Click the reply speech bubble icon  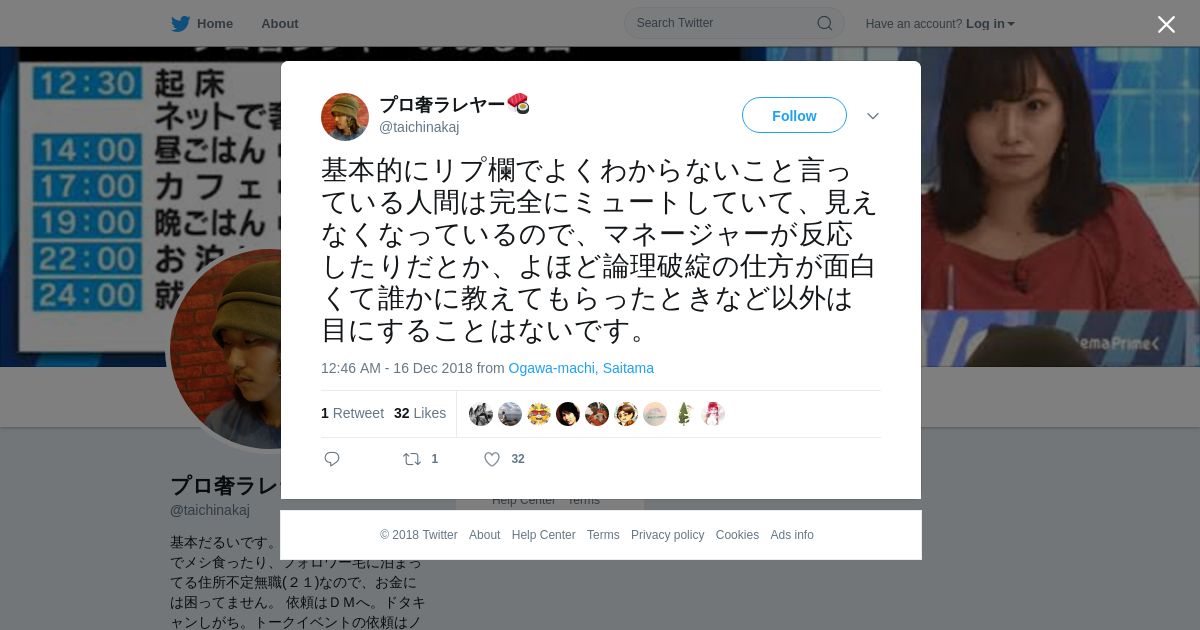332,459
